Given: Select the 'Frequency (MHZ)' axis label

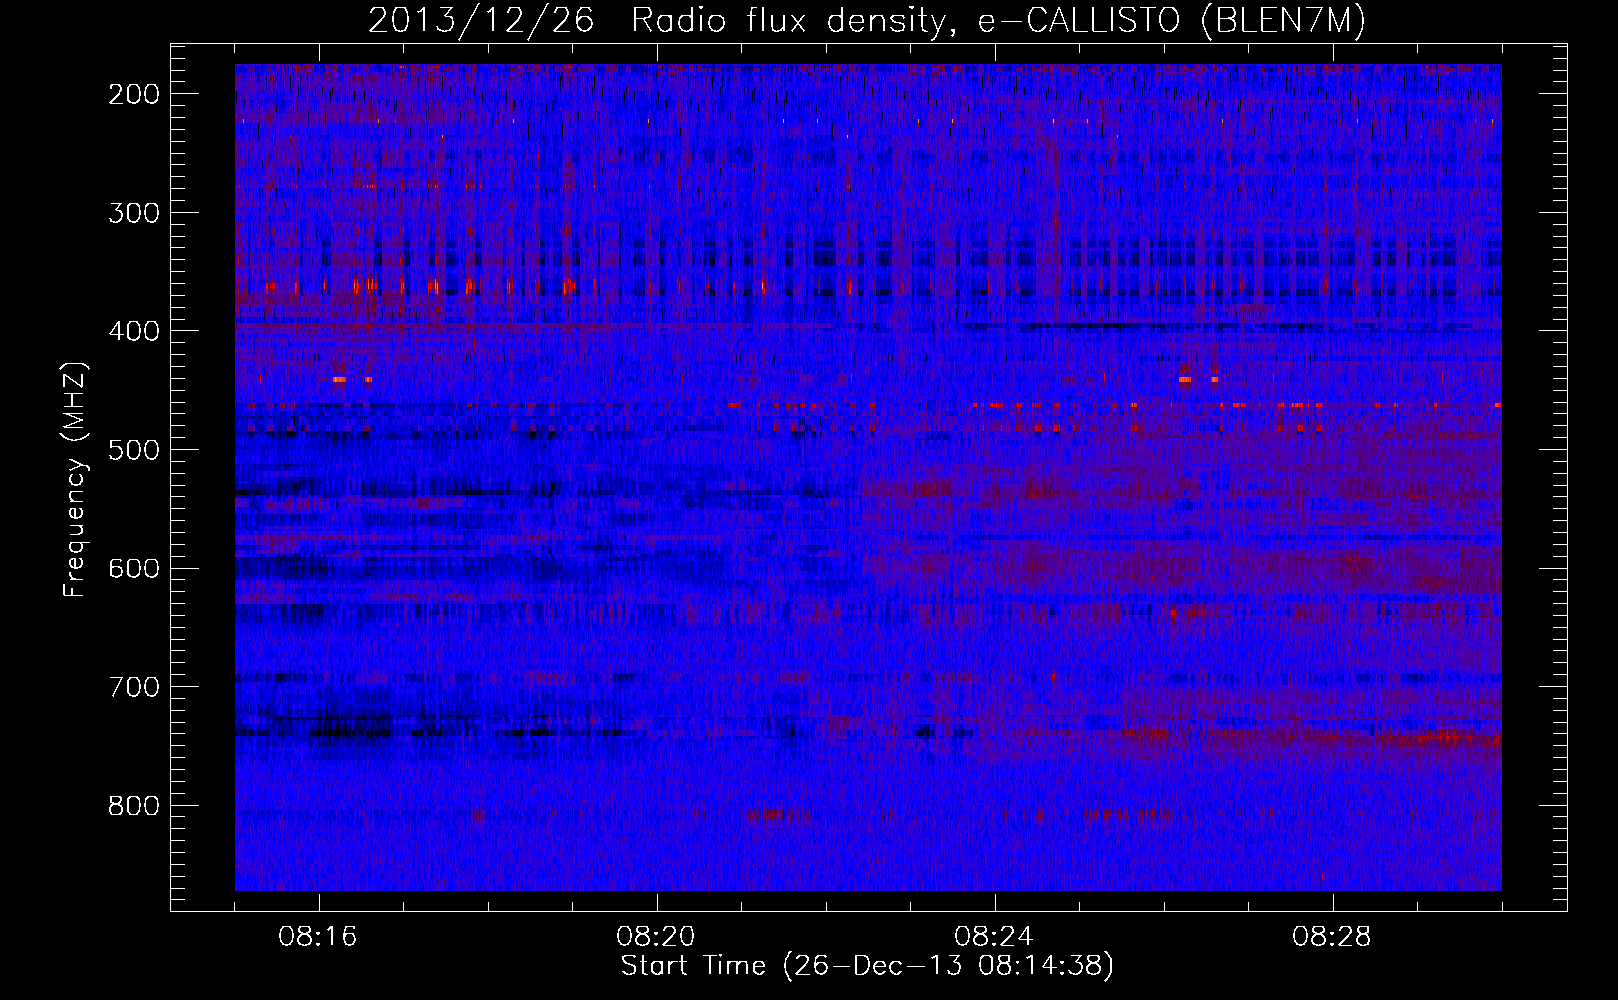Looking at the screenshot, I should pos(75,479).
